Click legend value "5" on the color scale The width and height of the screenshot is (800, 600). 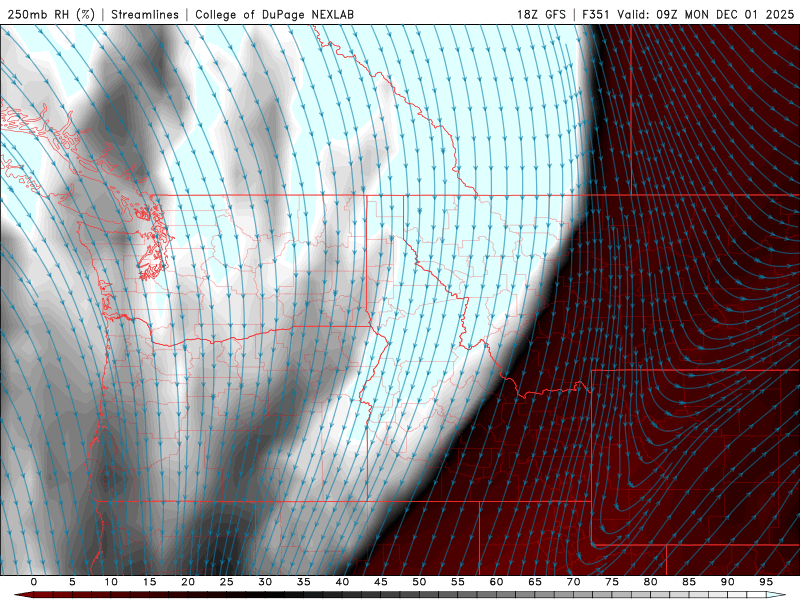pyautogui.click(x=72, y=582)
